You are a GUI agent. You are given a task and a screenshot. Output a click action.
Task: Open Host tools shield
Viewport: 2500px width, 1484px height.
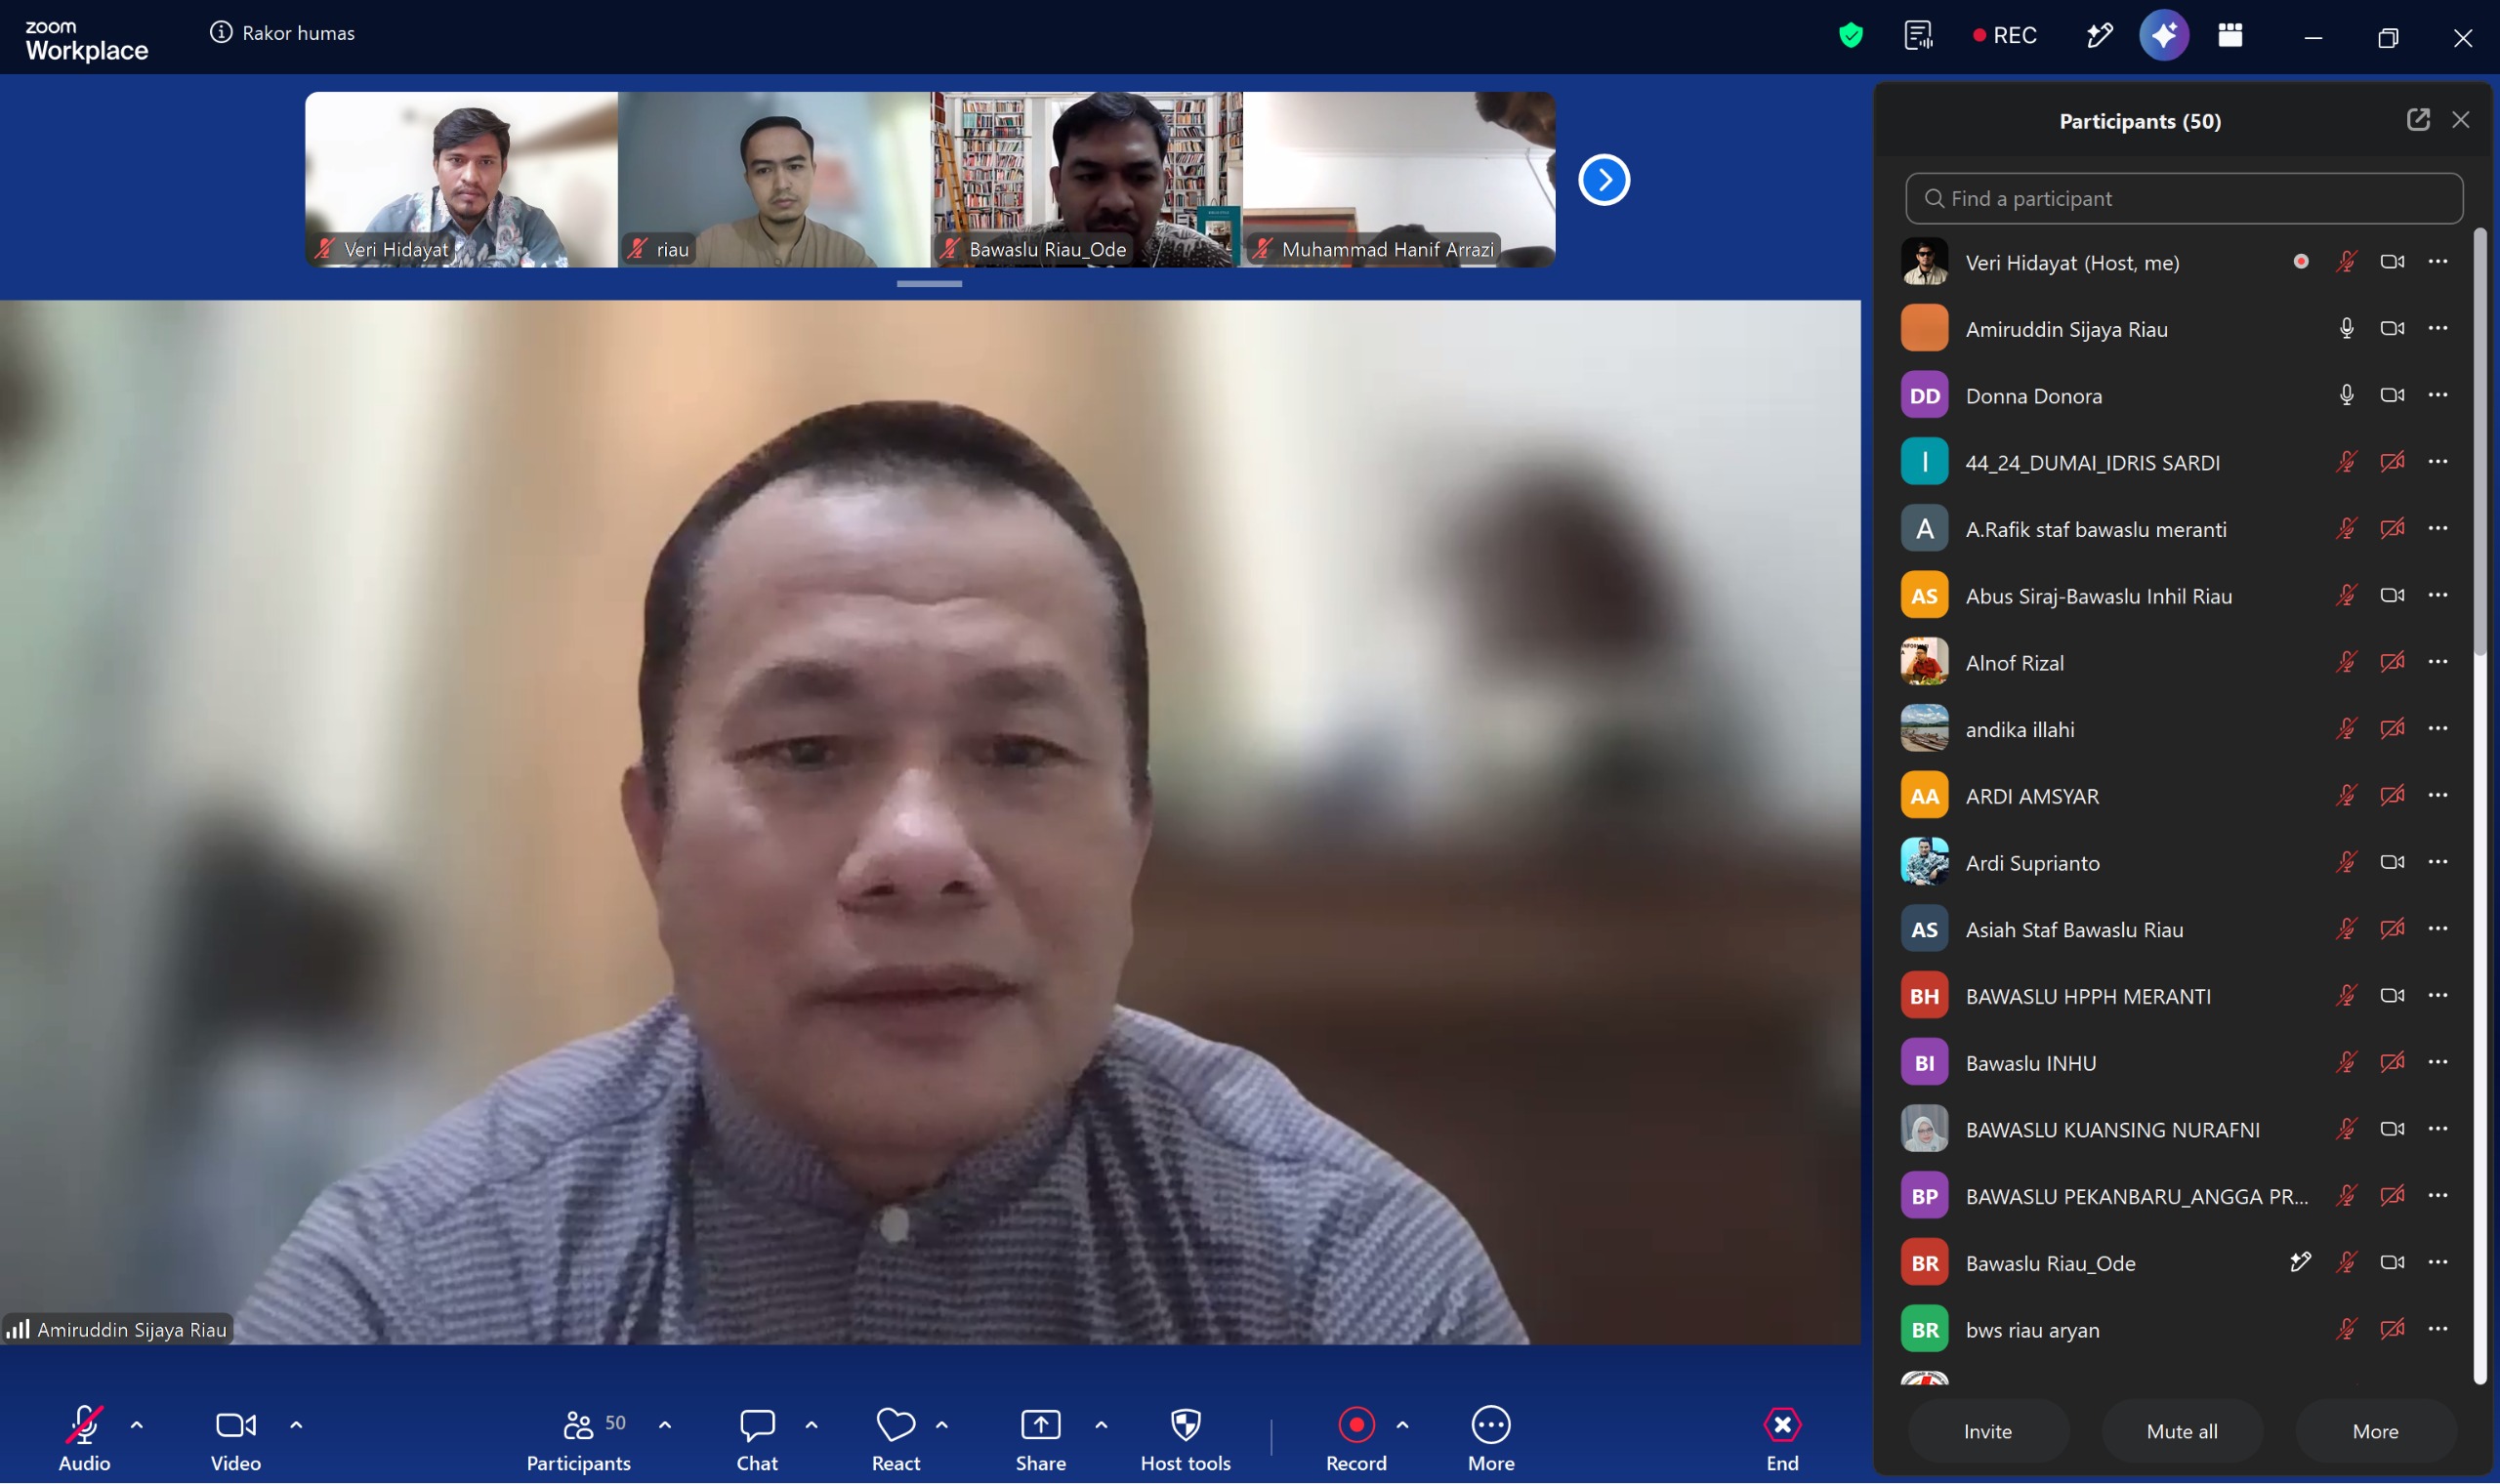(1185, 1439)
